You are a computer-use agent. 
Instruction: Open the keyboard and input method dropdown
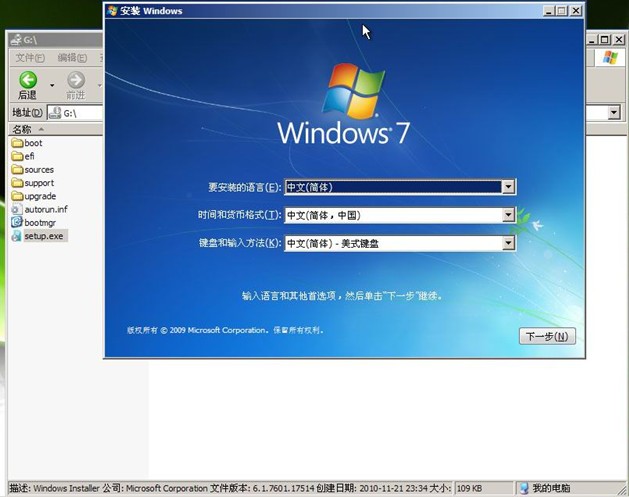click(x=508, y=243)
